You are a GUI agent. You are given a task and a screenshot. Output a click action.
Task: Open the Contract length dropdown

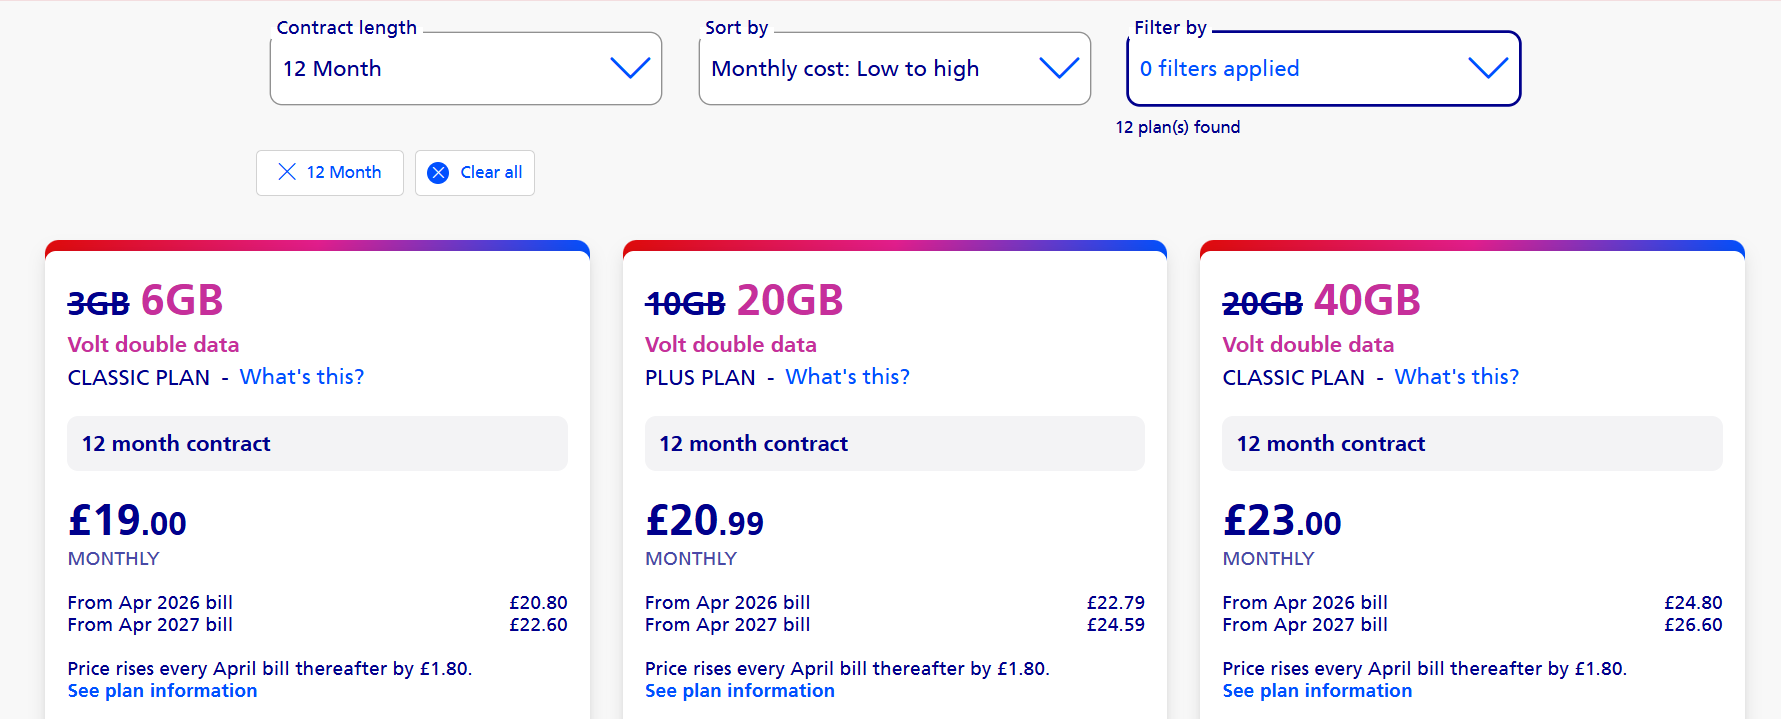(x=465, y=68)
